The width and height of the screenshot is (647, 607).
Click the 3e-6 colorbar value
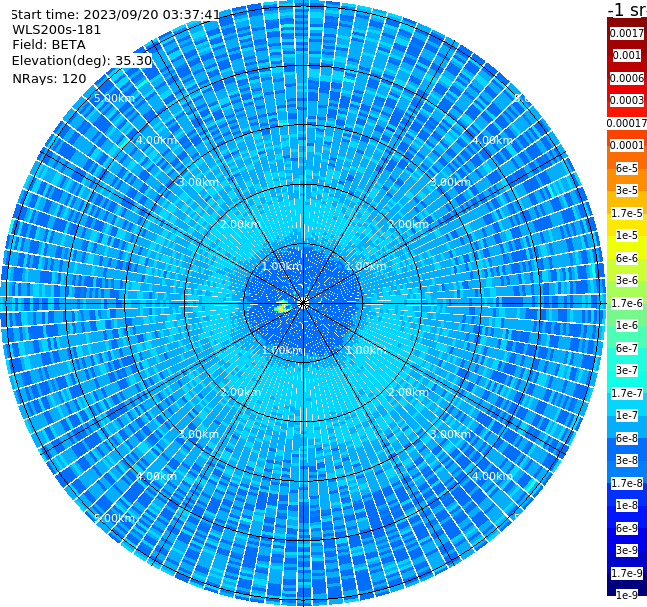click(x=627, y=280)
